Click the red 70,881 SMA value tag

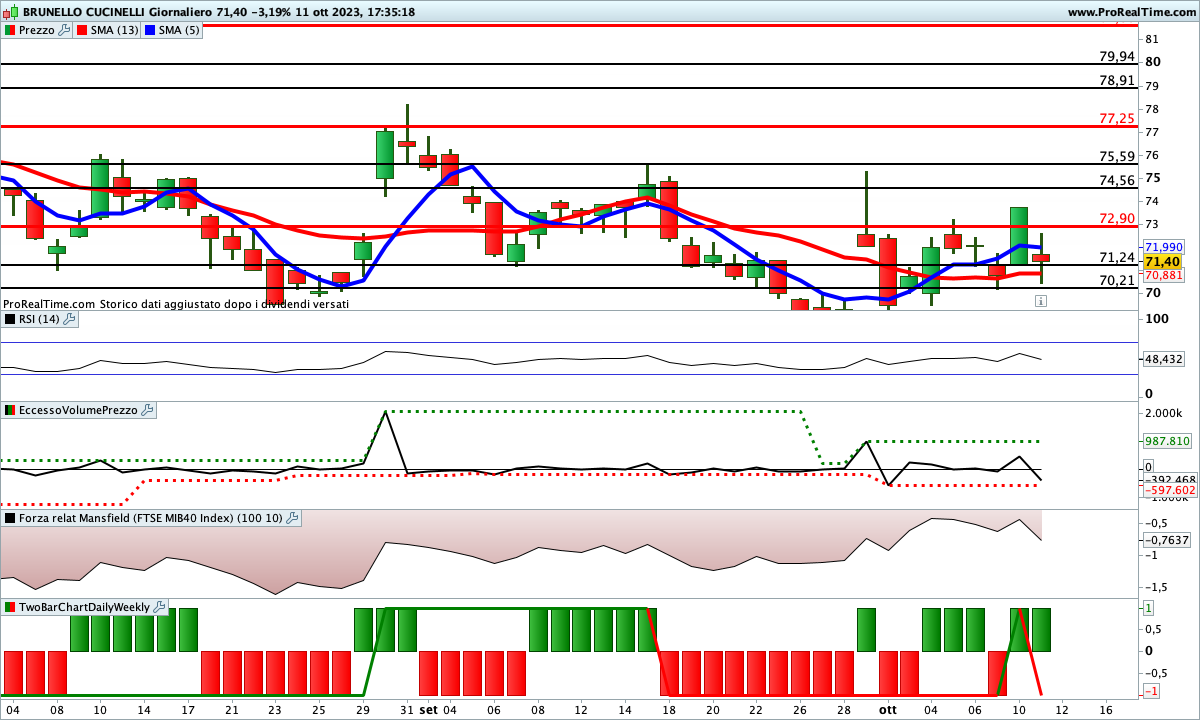tap(1164, 275)
